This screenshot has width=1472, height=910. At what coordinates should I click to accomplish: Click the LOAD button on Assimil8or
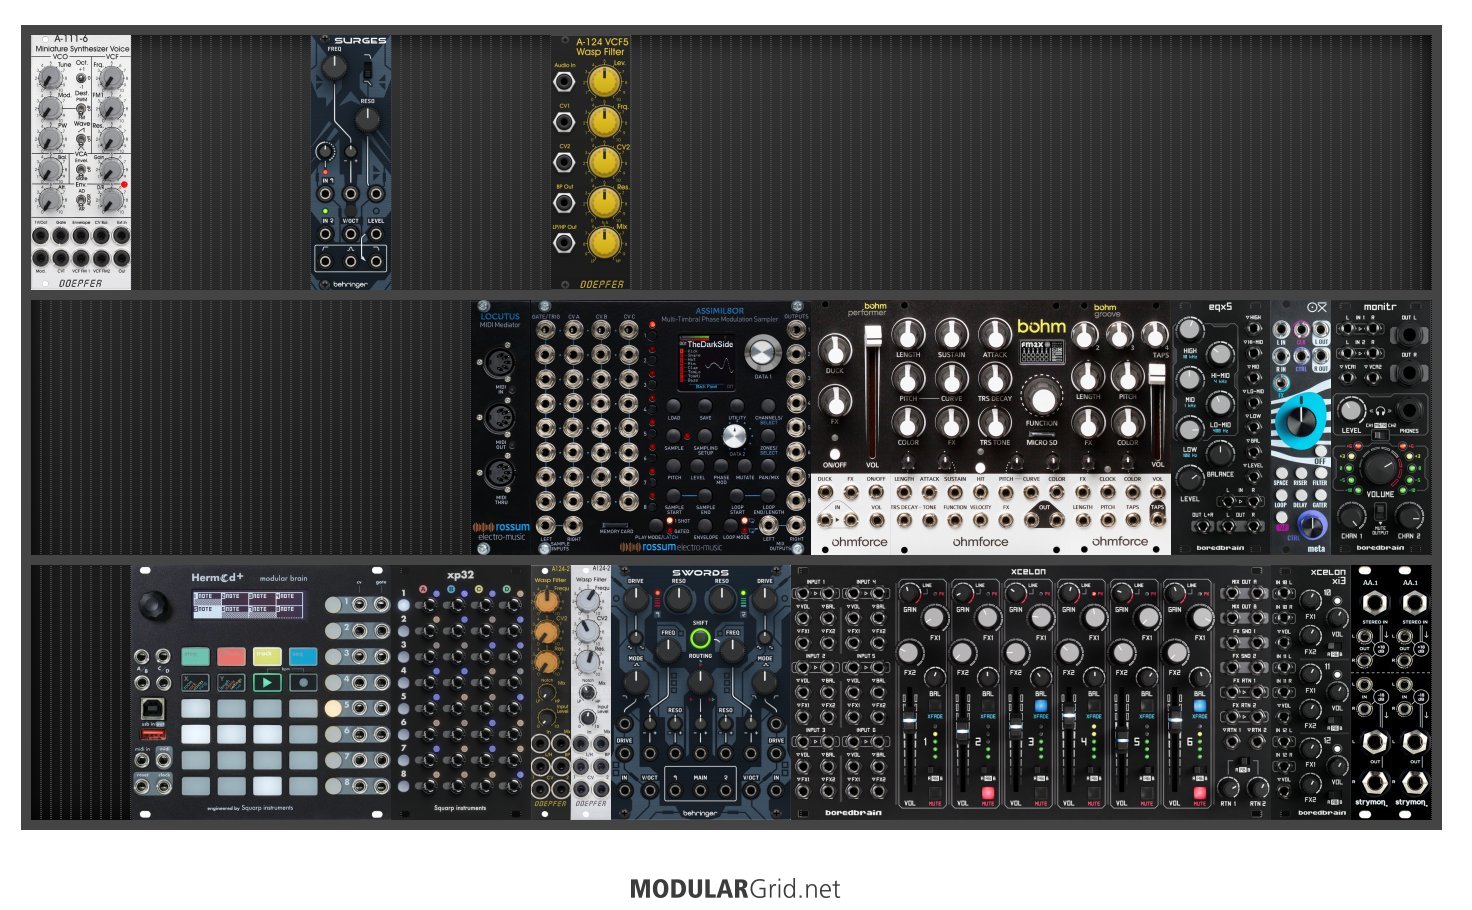coord(674,405)
